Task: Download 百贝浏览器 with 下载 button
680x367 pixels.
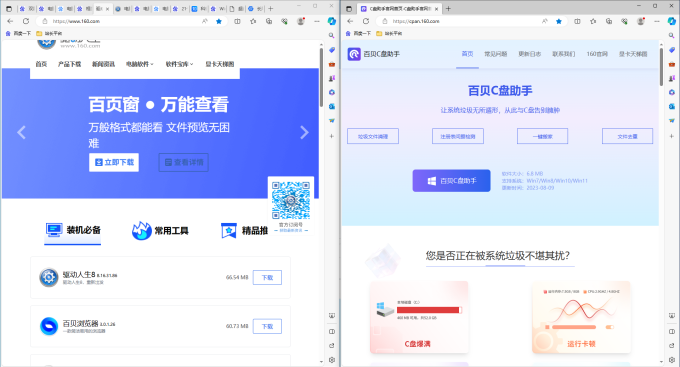Action: coord(267,326)
